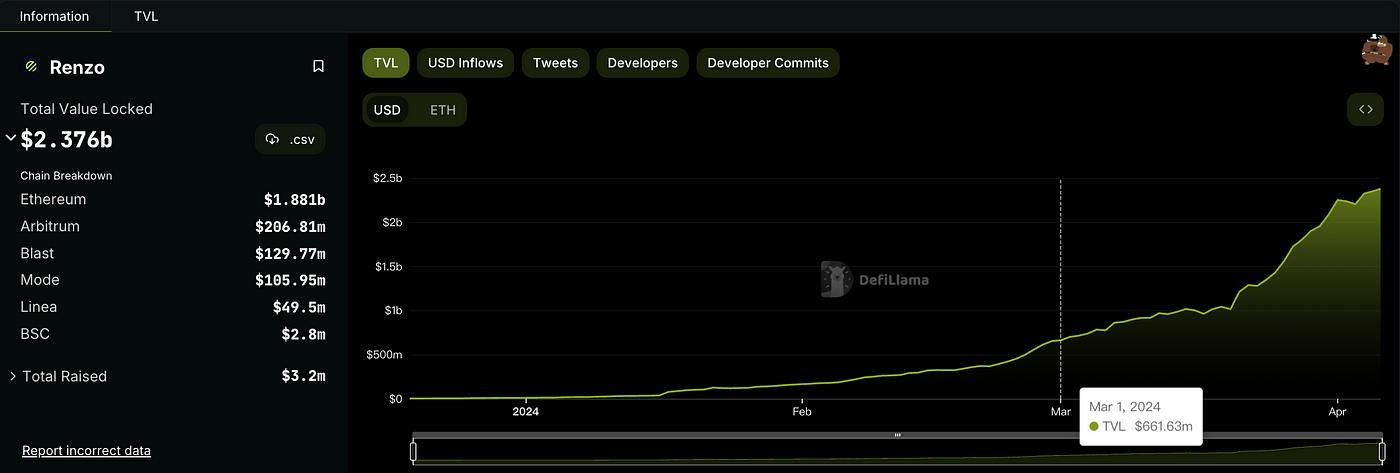The width and height of the screenshot is (1400, 473).
Task: Click the user avatar in top right
Action: pos(1377,50)
